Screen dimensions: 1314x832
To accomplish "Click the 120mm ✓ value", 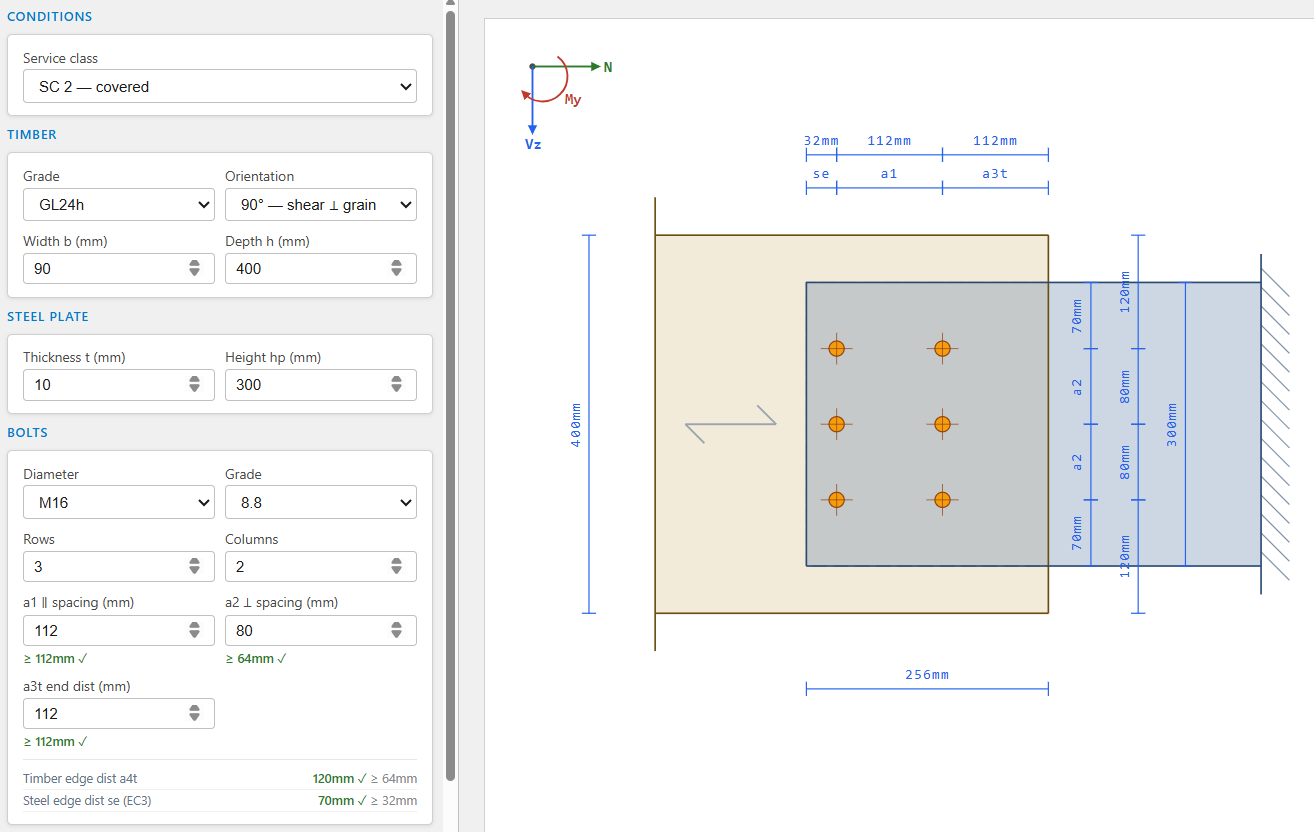I will [340, 779].
